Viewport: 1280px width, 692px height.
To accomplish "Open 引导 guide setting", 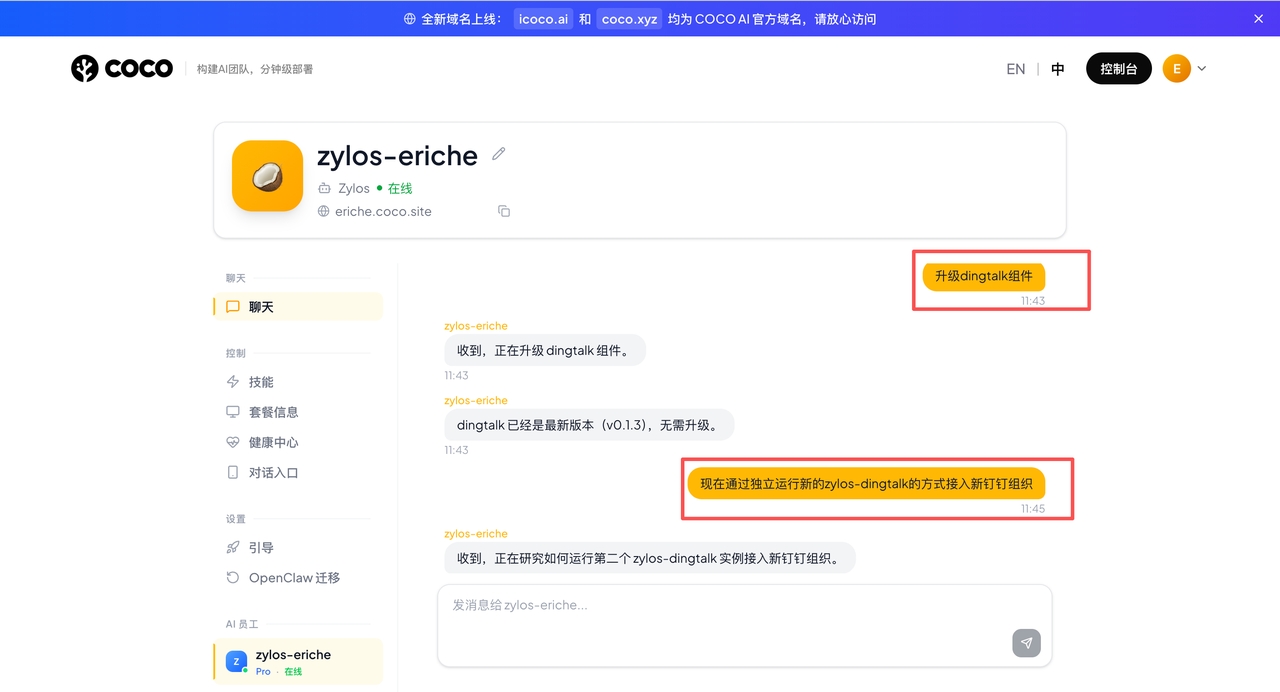I will tap(298, 548).
